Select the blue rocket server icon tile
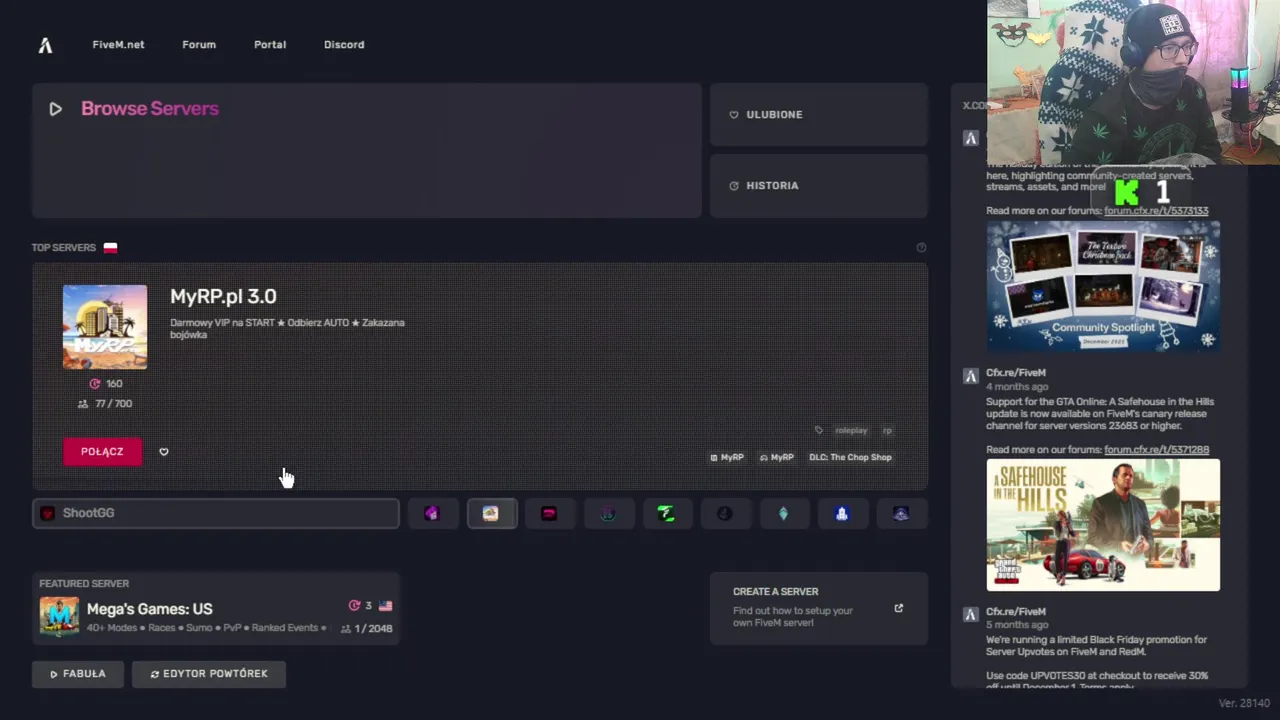Image resolution: width=1280 pixels, height=720 pixels. [842, 513]
